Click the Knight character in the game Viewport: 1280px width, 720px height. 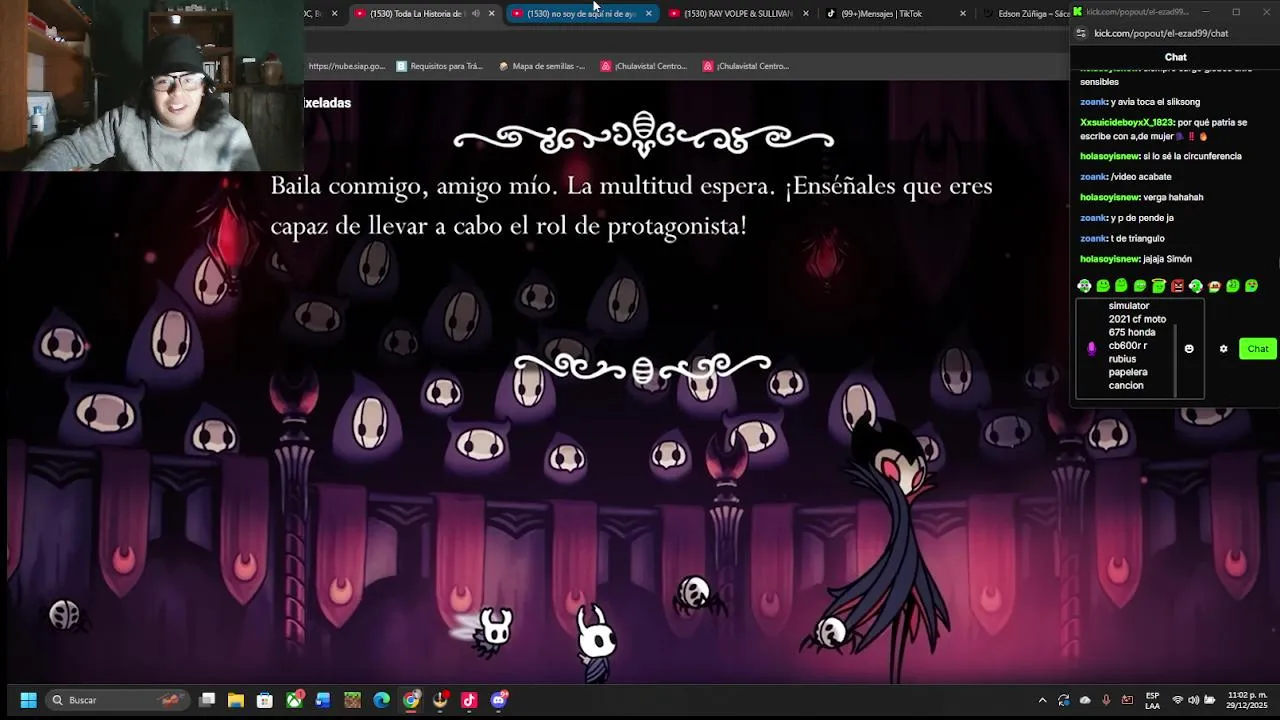[x=596, y=641]
